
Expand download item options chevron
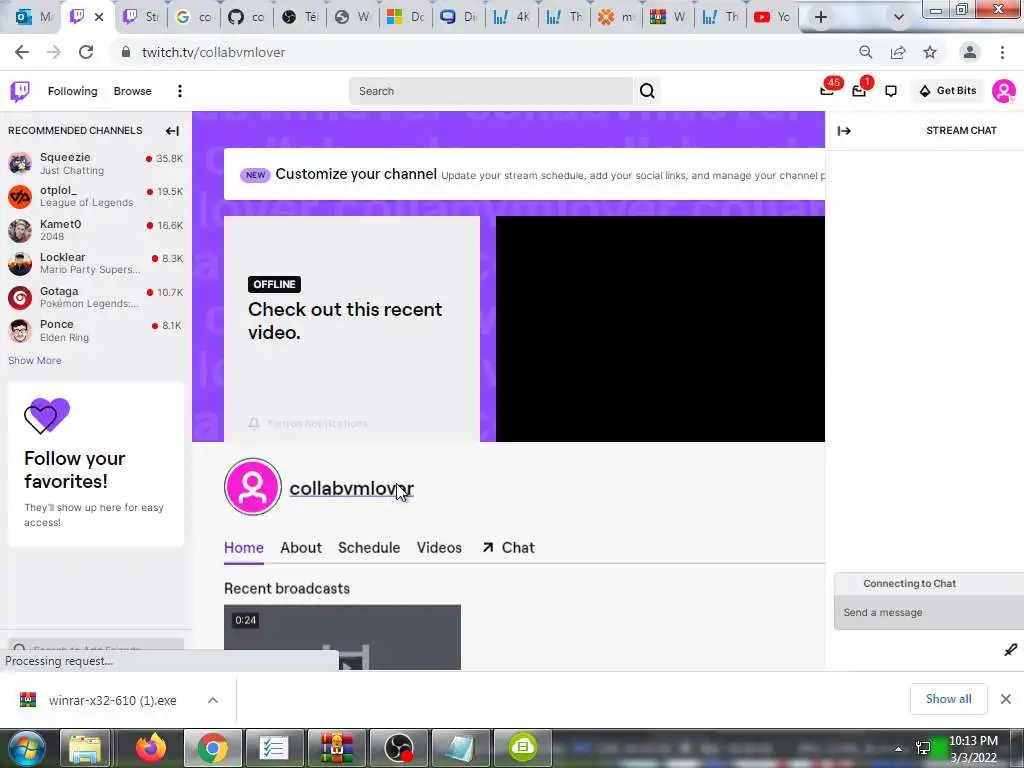click(x=213, y=700)
